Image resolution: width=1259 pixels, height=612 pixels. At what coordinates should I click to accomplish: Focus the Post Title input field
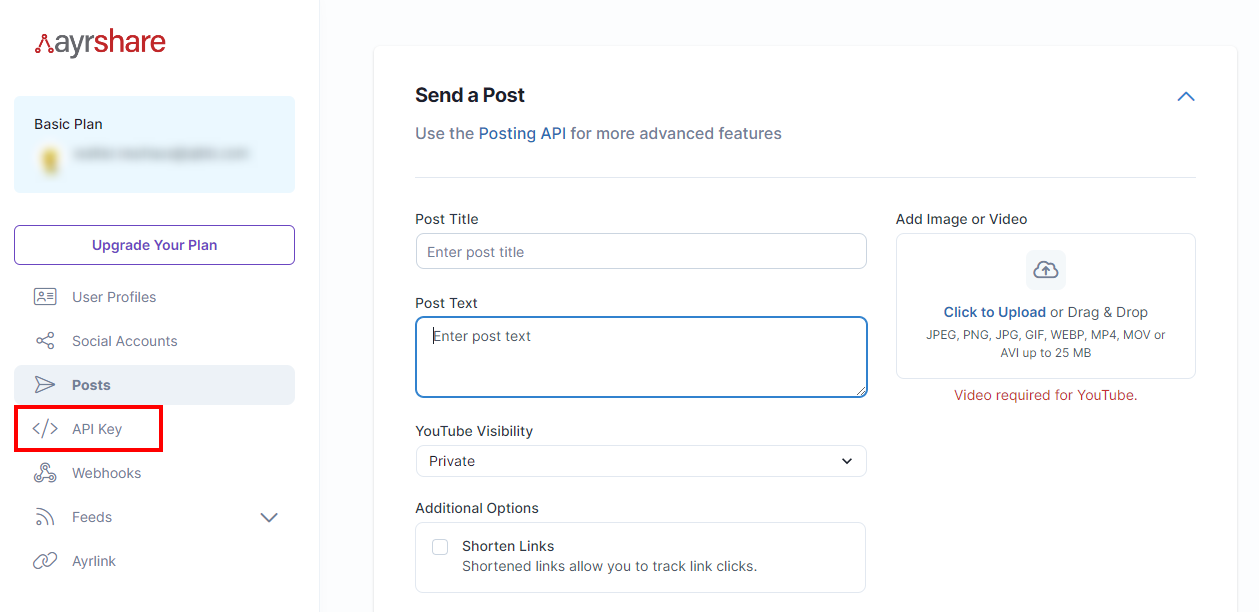pos(640,252)
